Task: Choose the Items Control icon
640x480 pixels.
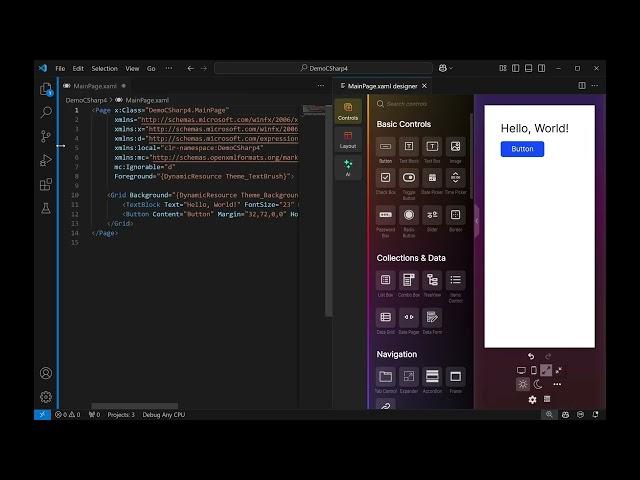Action: click(x=456, y=280)
